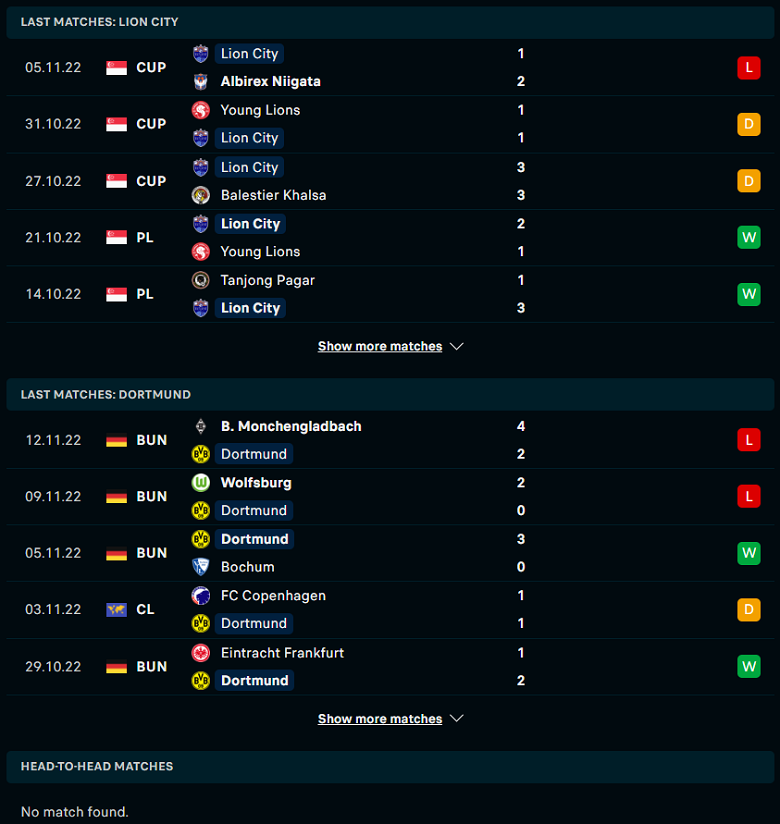Open the Lion City vs Albirex Niigata loss badge
780x824 pixels.
[x=748, y=68]
